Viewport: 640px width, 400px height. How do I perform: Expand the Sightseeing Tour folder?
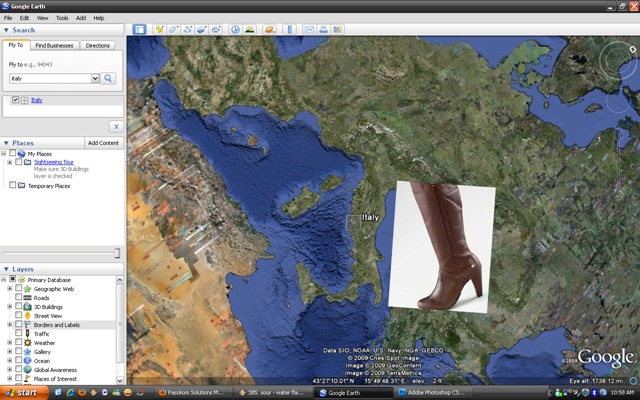[x=9, y=162]
